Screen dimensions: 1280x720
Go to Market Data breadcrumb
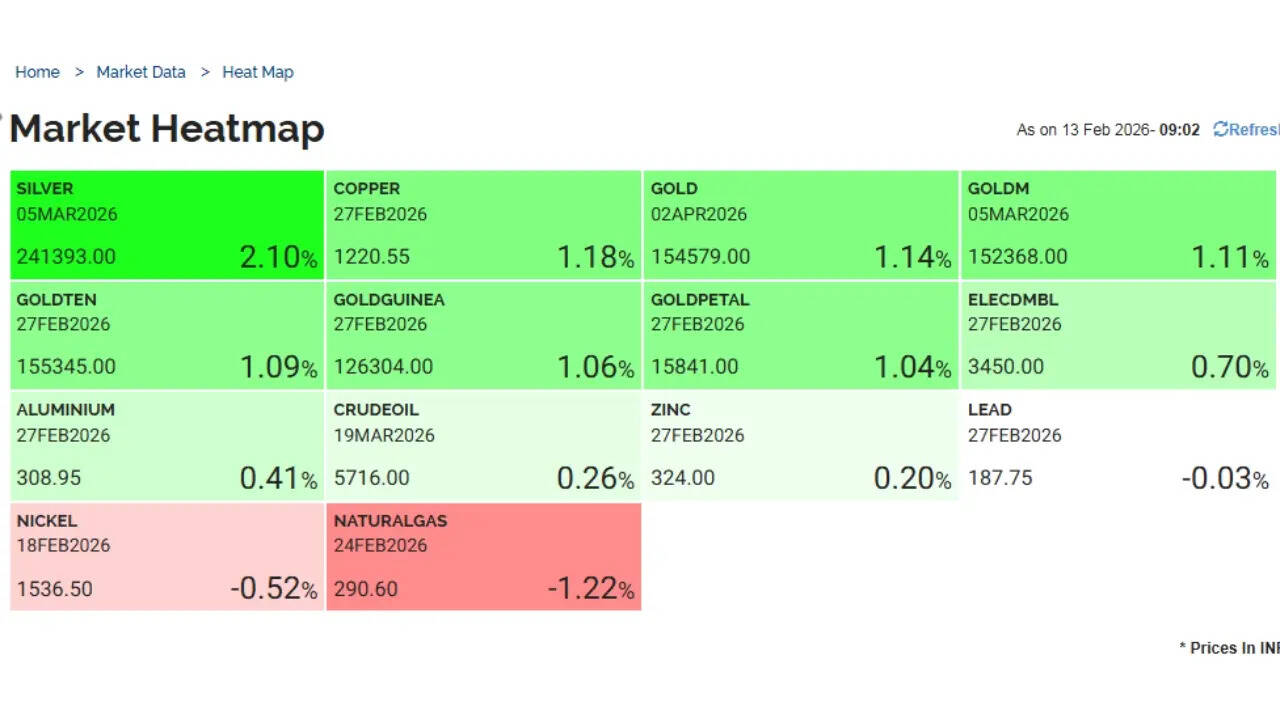point(141,72)
